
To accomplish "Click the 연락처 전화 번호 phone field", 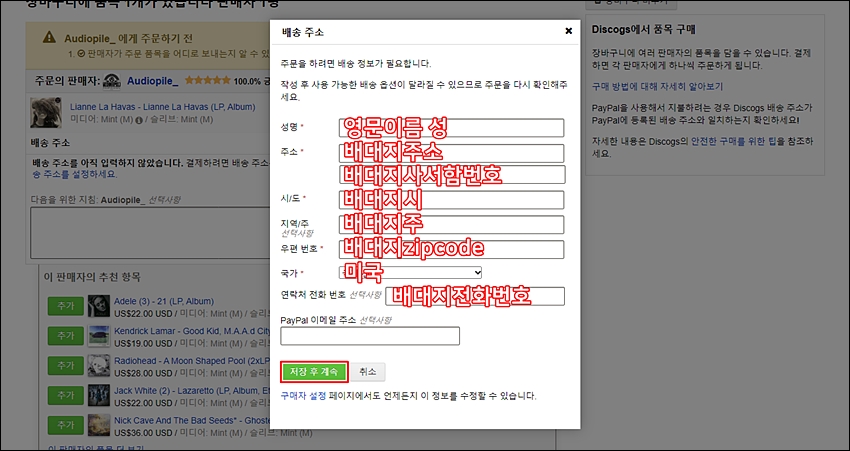I will (x=475, y=297).
